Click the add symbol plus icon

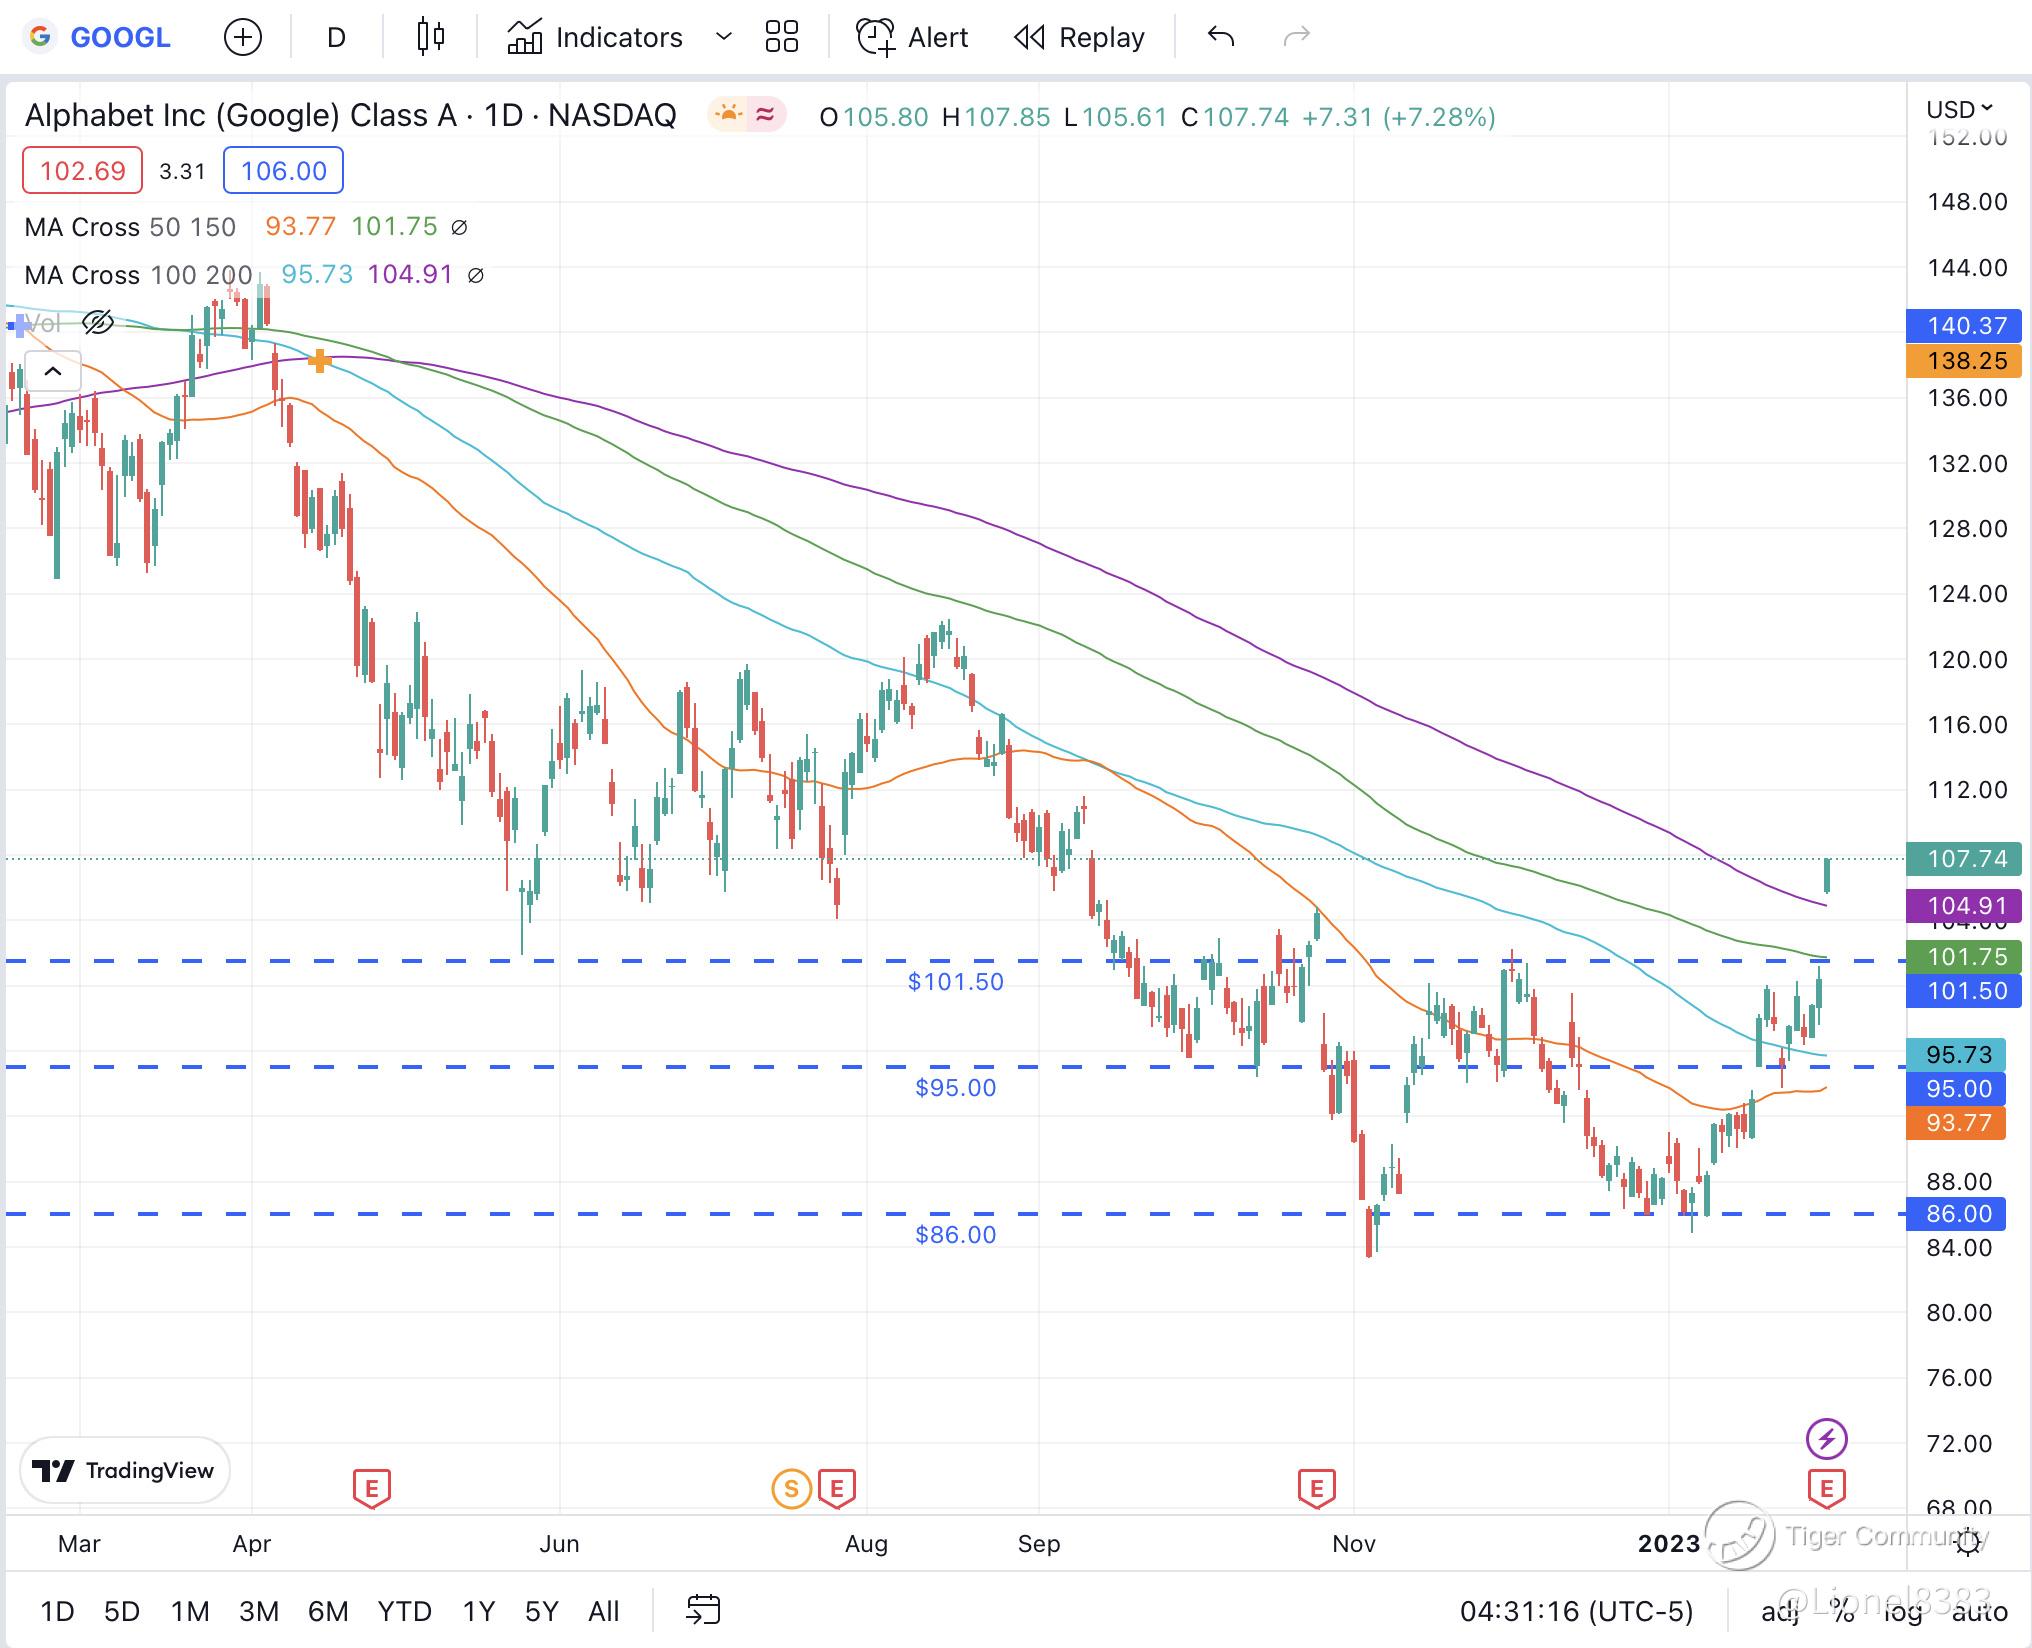243,38
